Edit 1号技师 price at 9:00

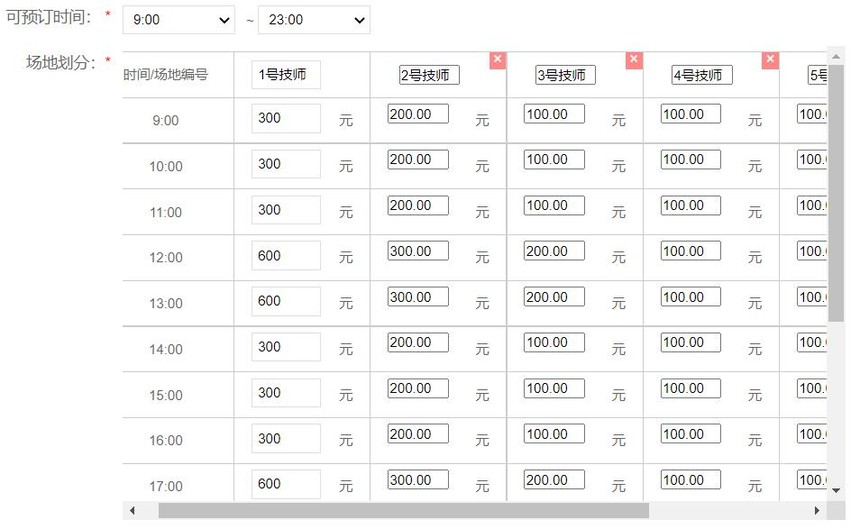click(285, 118)
